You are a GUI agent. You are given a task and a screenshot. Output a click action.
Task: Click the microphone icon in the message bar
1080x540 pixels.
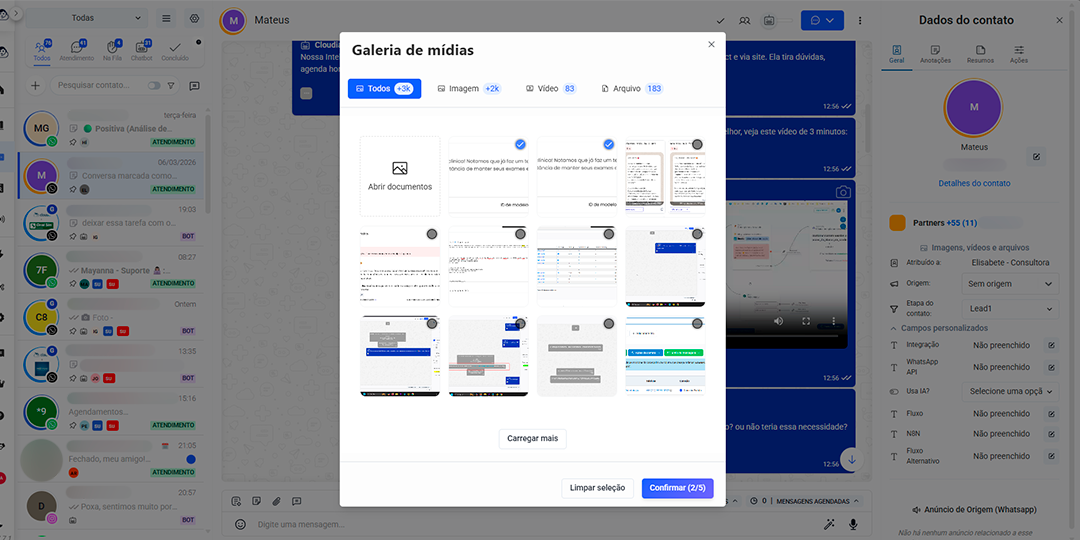853,524
